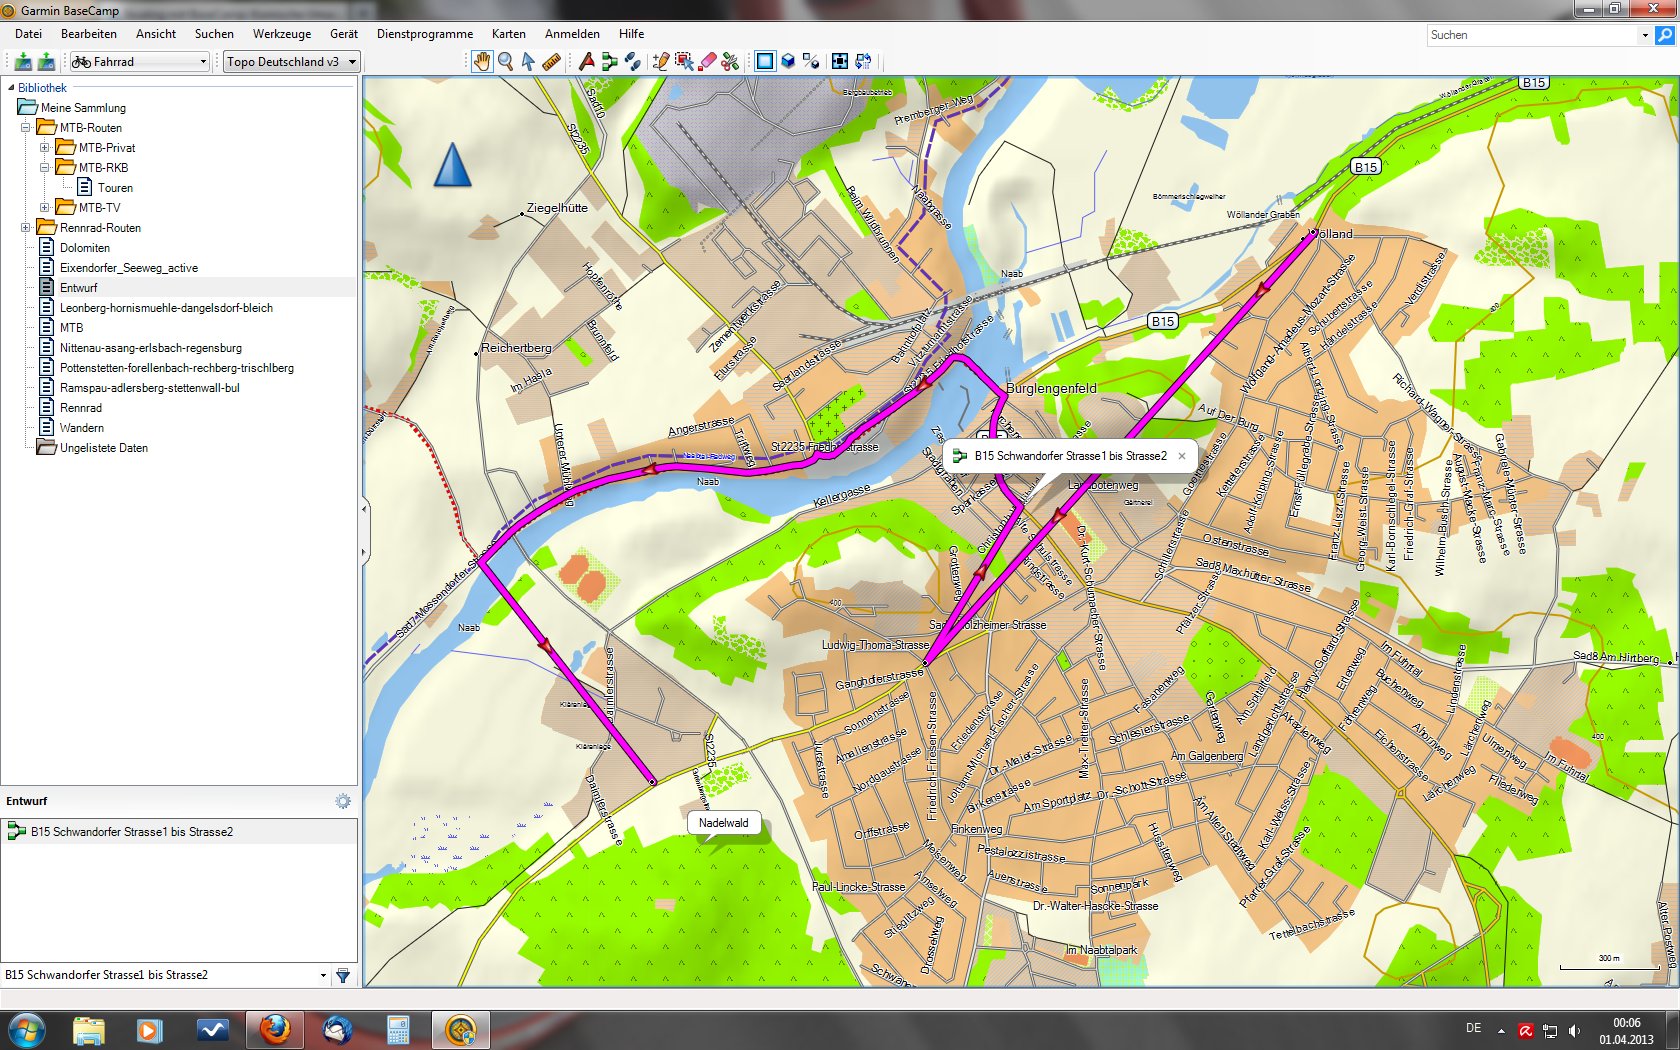Open the Fahrrad activity profile dropdown
The height and width of the screenshot is (1050, 1680).
[x=139, y=62]
